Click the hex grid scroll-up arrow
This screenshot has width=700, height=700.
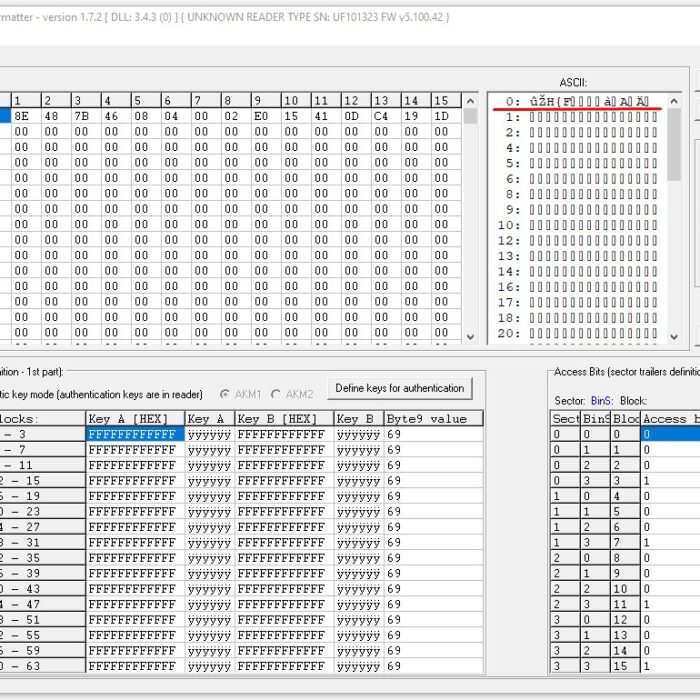coord(470,101)
